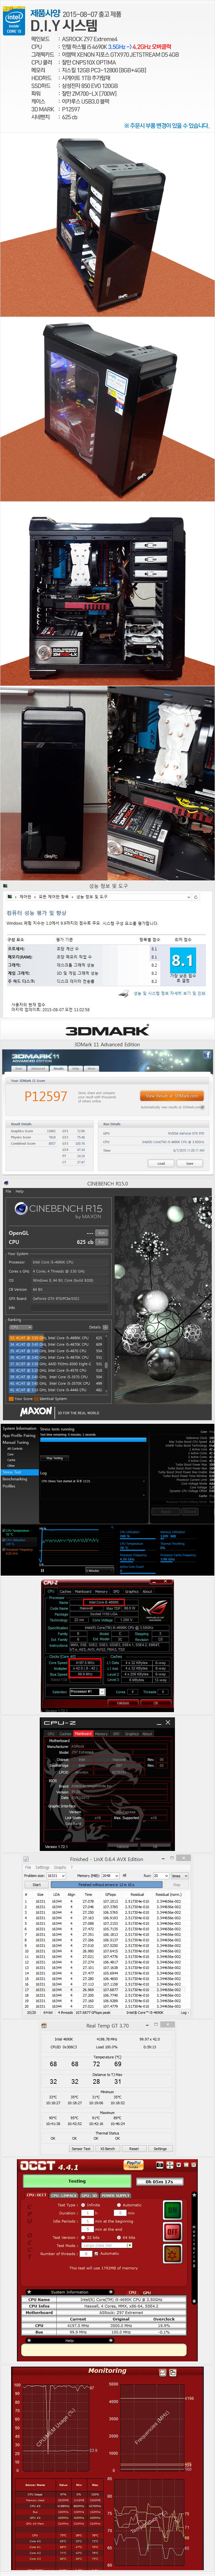Open the Help menu in Cinebench R15
Viewport: 215px width, 2576px height.
click(19, 1191)
